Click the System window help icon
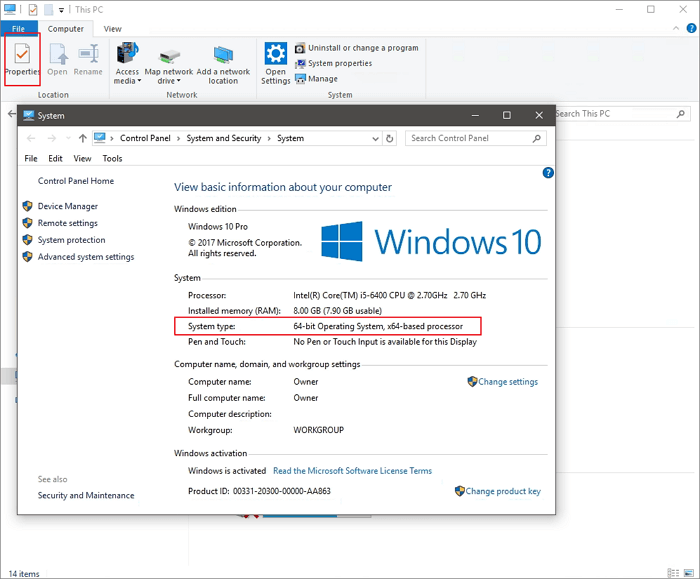The image size is (700, 579). [548, 173]
